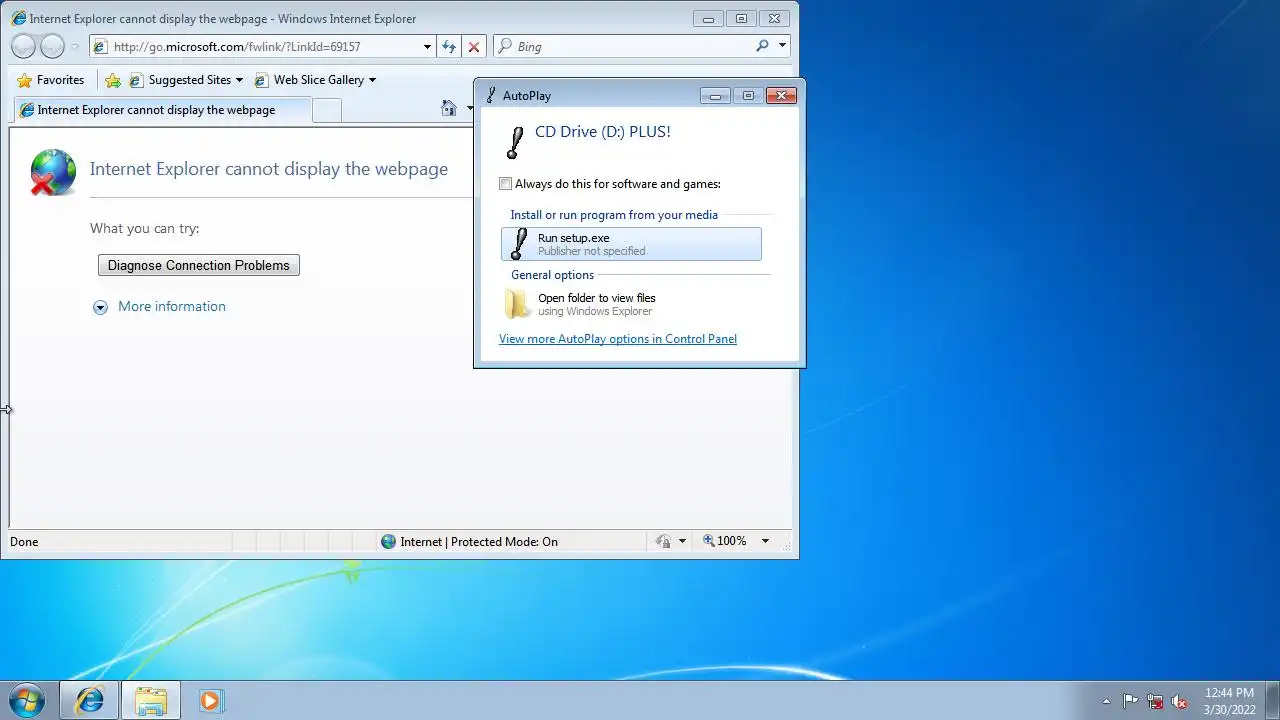Open the search provider dropdown arrow
1280x720 pixels.
(x=782, y=46)
